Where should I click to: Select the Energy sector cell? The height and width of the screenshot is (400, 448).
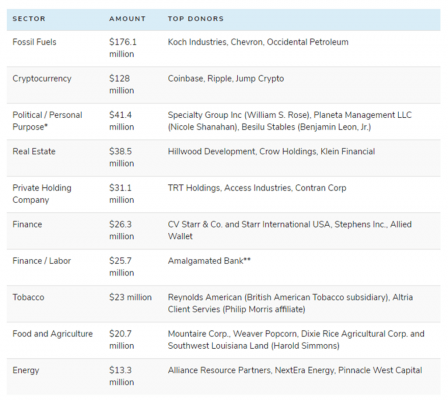point(26,370)
